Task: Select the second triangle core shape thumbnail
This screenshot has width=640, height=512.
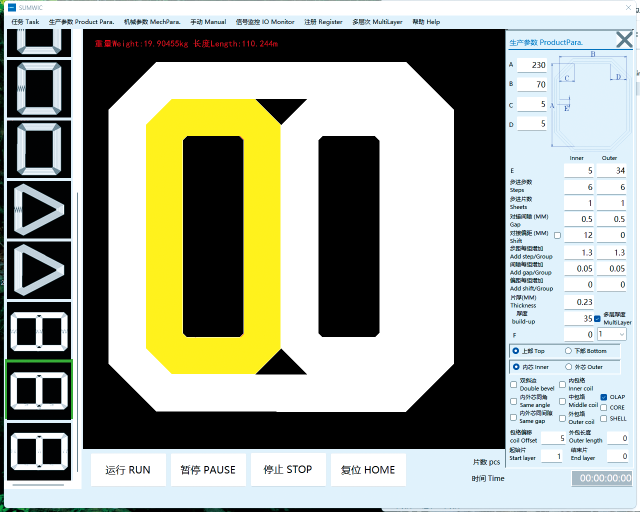Action: pyautogui.click(x=39, y=270)
